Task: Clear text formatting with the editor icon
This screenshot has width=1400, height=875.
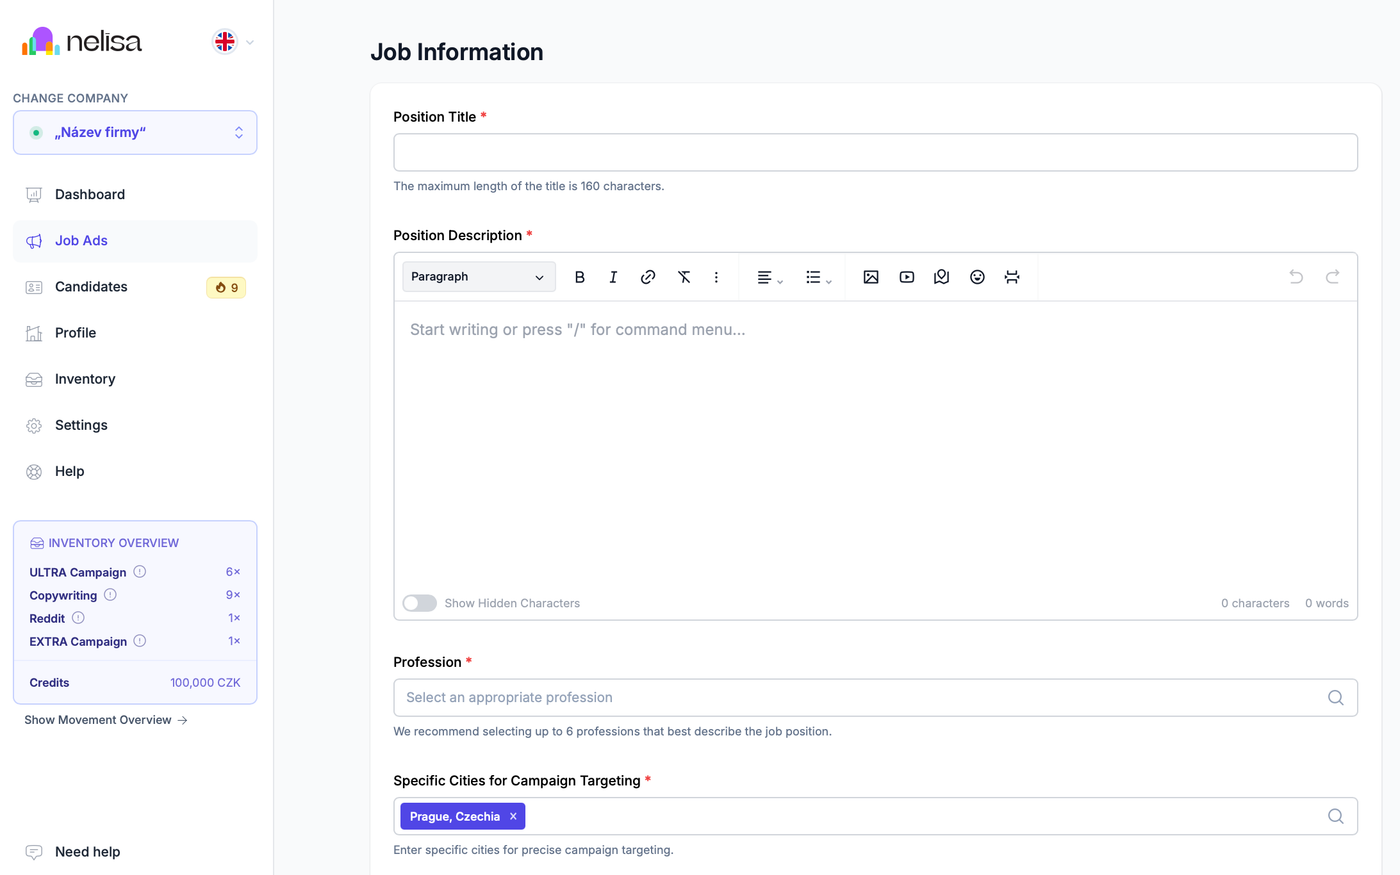Action: click(684, 277)
